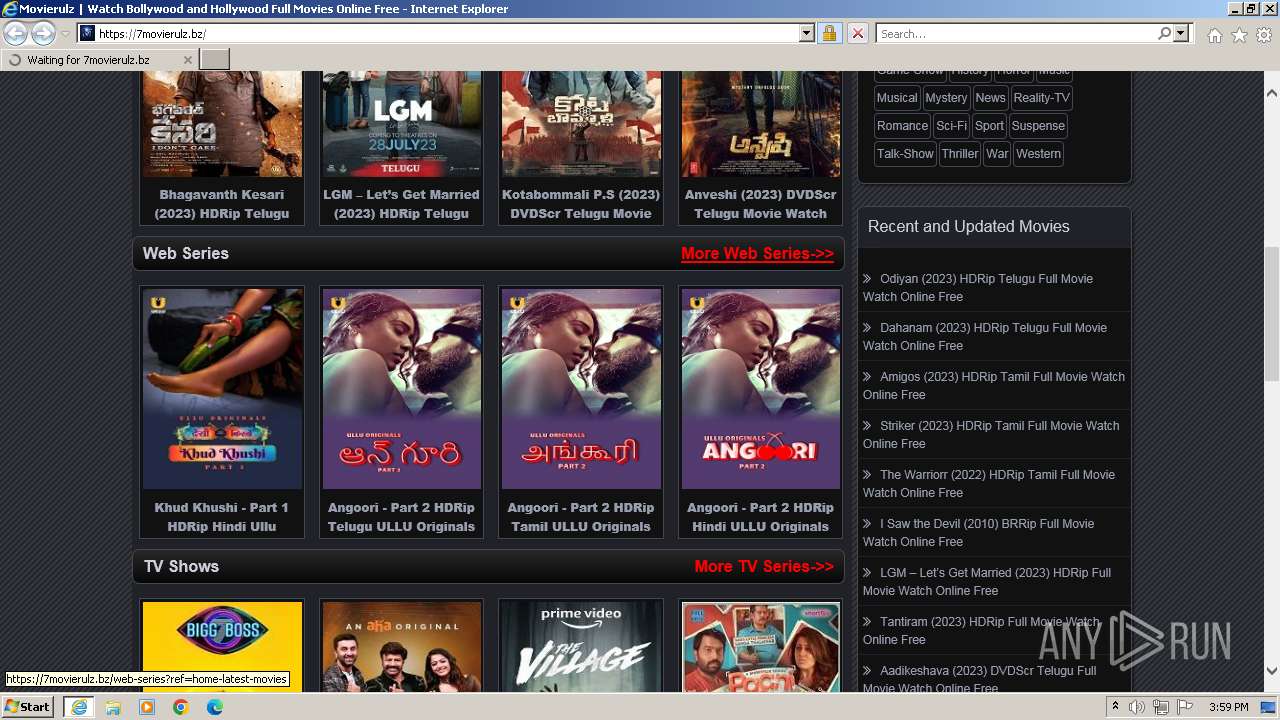
Task: Open the Khud Khushi Part 1 poster
Action: (x=222, y=389)
